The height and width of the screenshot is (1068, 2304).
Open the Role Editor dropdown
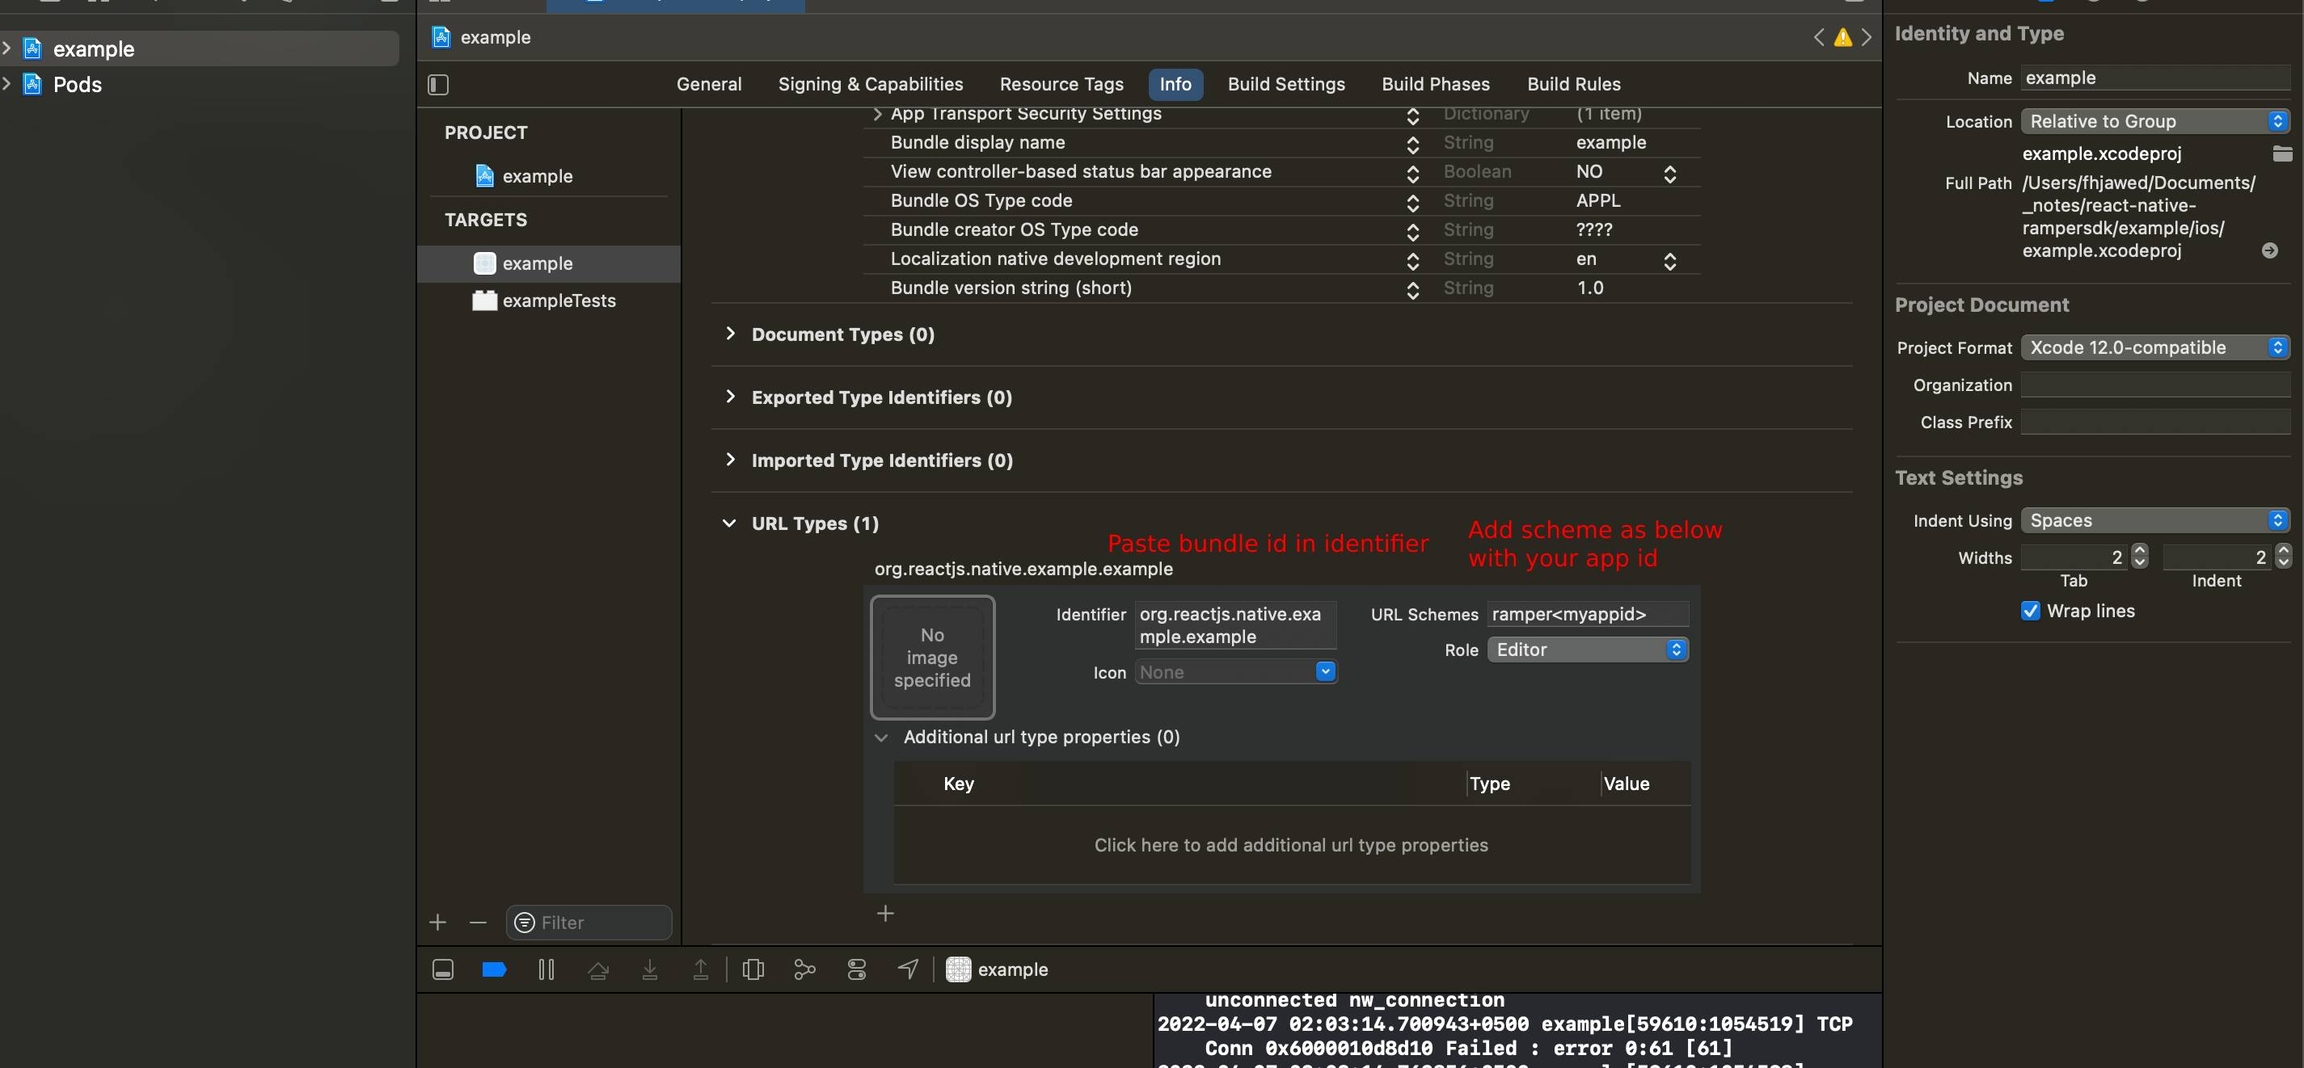pos(1588,650)
